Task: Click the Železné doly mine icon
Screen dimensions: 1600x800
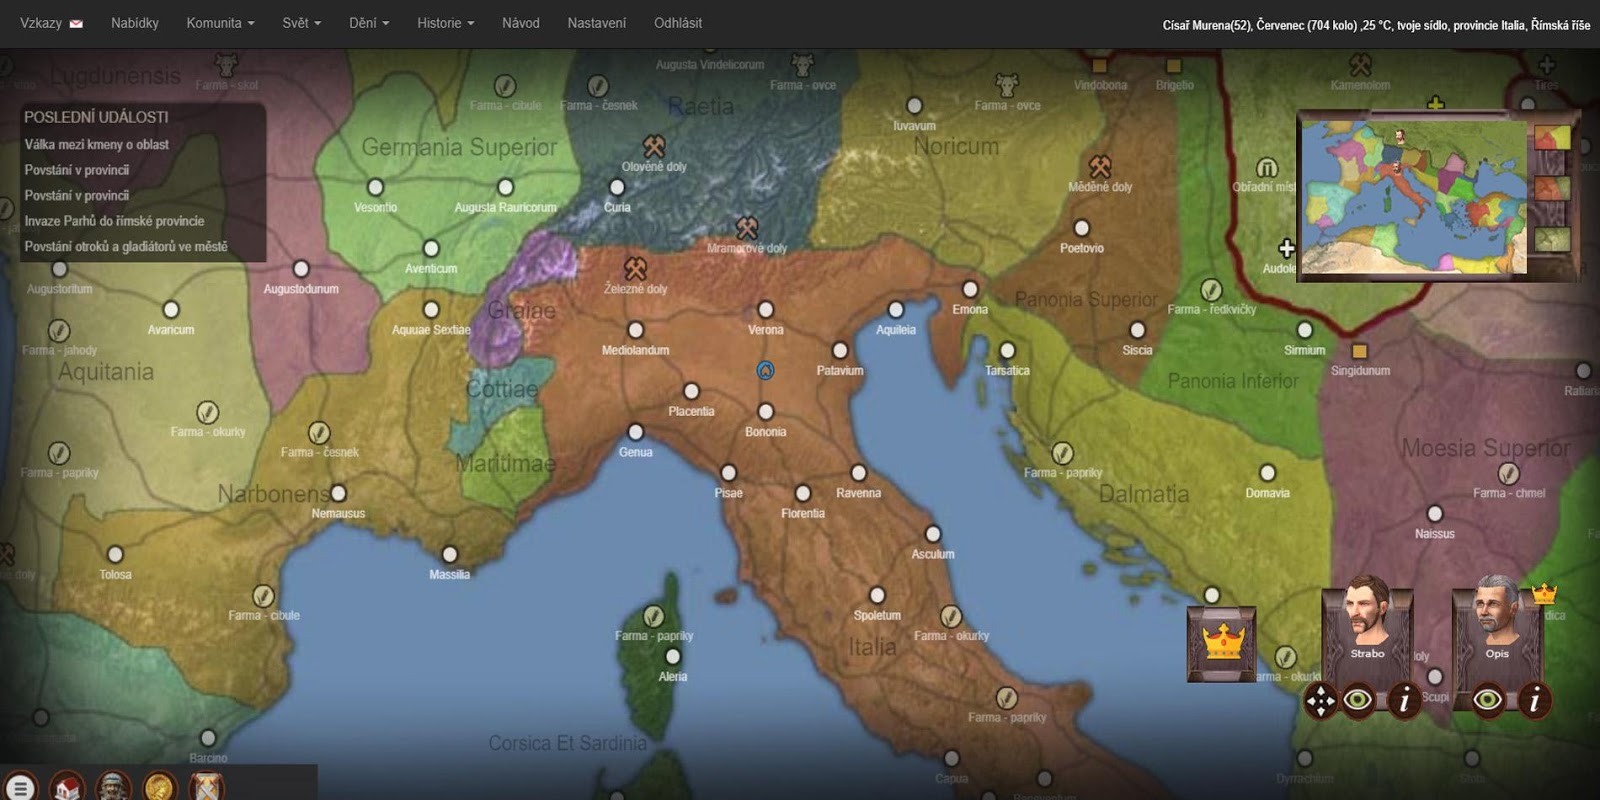Action: [635, 268]
